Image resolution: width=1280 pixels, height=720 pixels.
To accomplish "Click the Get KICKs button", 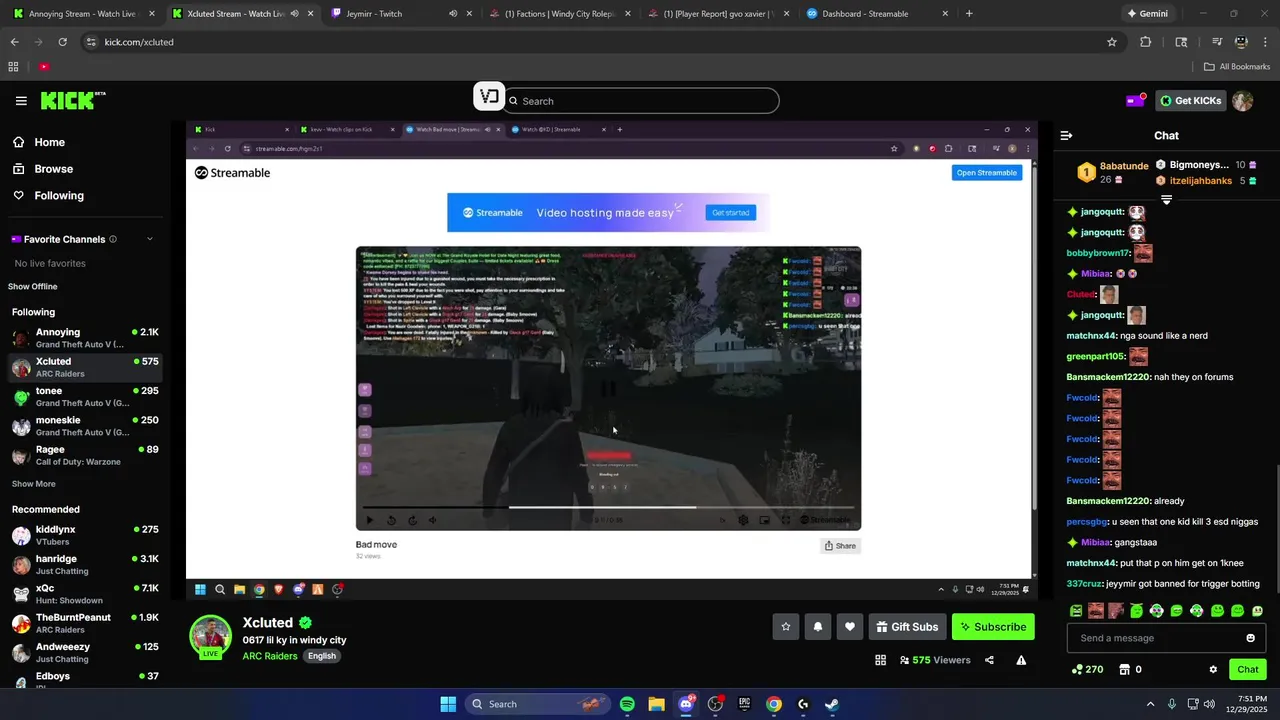I will [x=1191, y=101].
